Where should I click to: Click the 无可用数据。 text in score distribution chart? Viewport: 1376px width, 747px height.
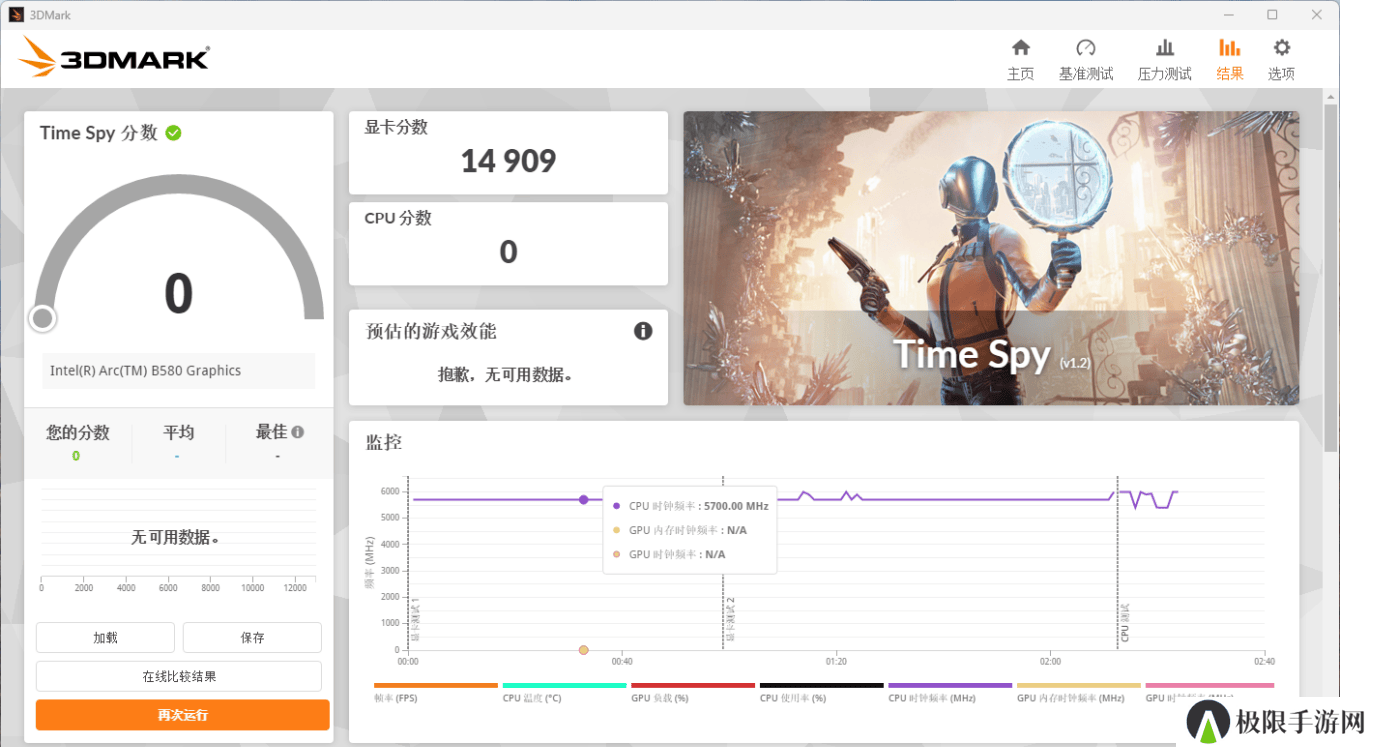tap(176, 537)
